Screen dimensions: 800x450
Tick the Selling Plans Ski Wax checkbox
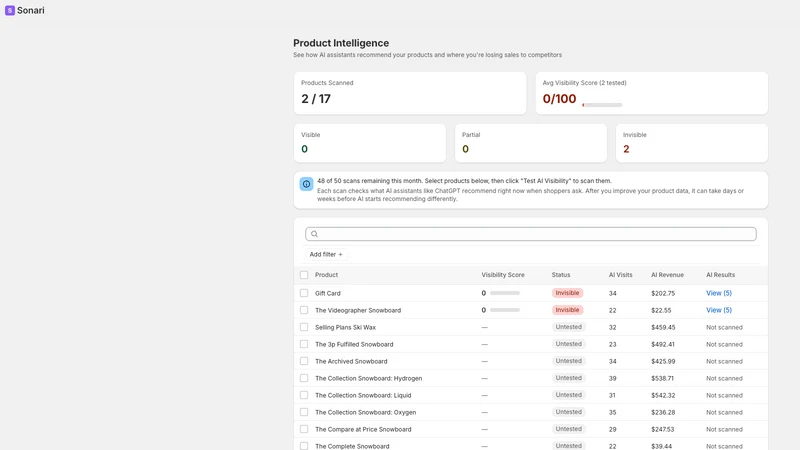click(x=304, y=327)
